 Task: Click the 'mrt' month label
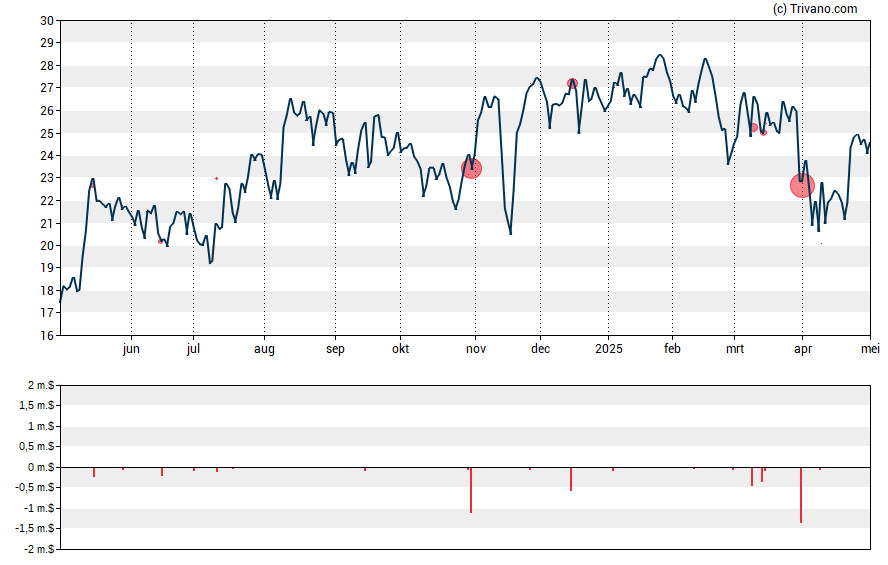point(735,349)
